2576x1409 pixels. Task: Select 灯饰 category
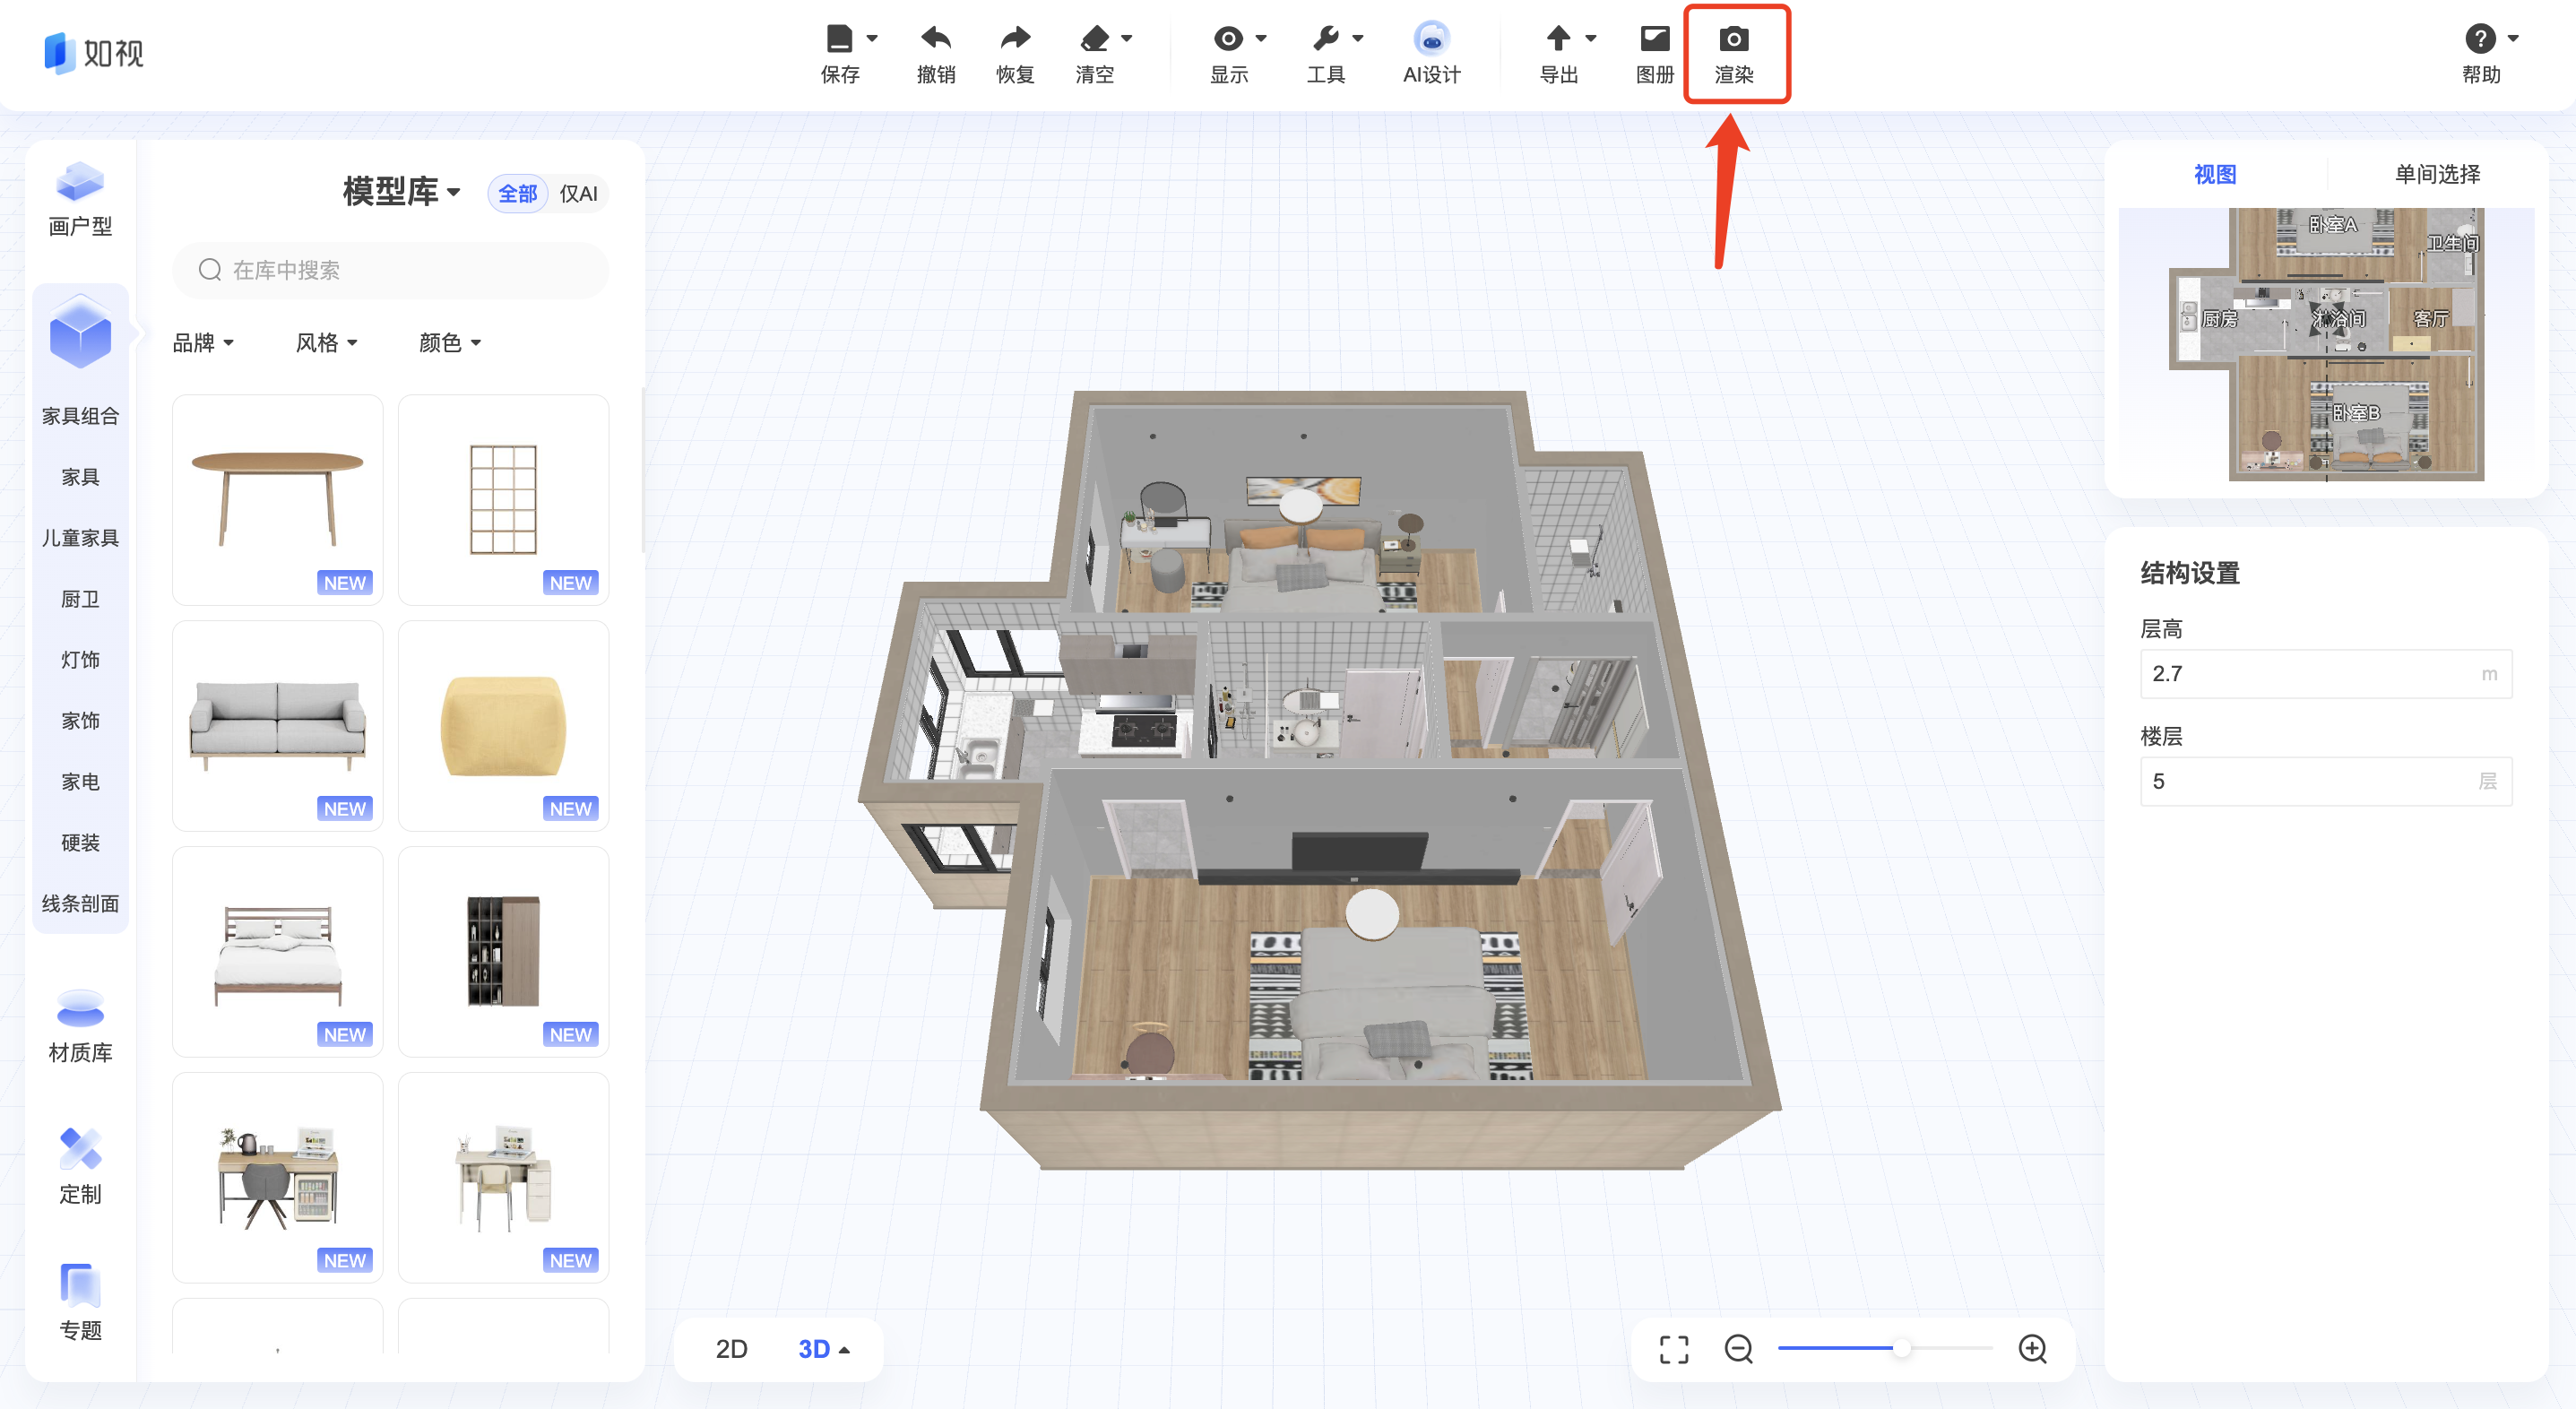coord(80,660)
